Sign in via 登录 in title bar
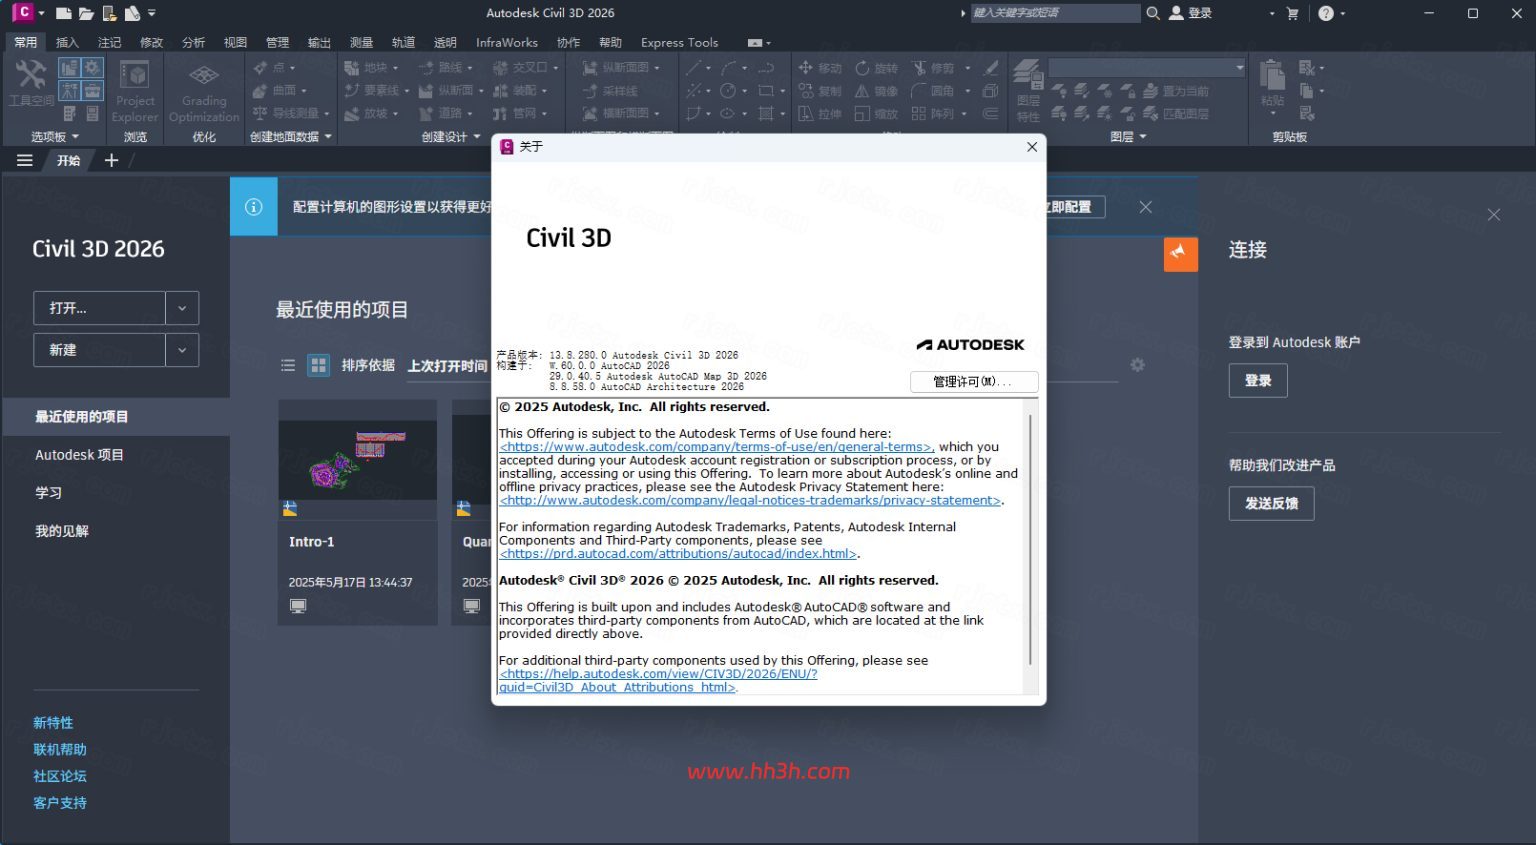The image size is (1536, 845). [1190, 13]
